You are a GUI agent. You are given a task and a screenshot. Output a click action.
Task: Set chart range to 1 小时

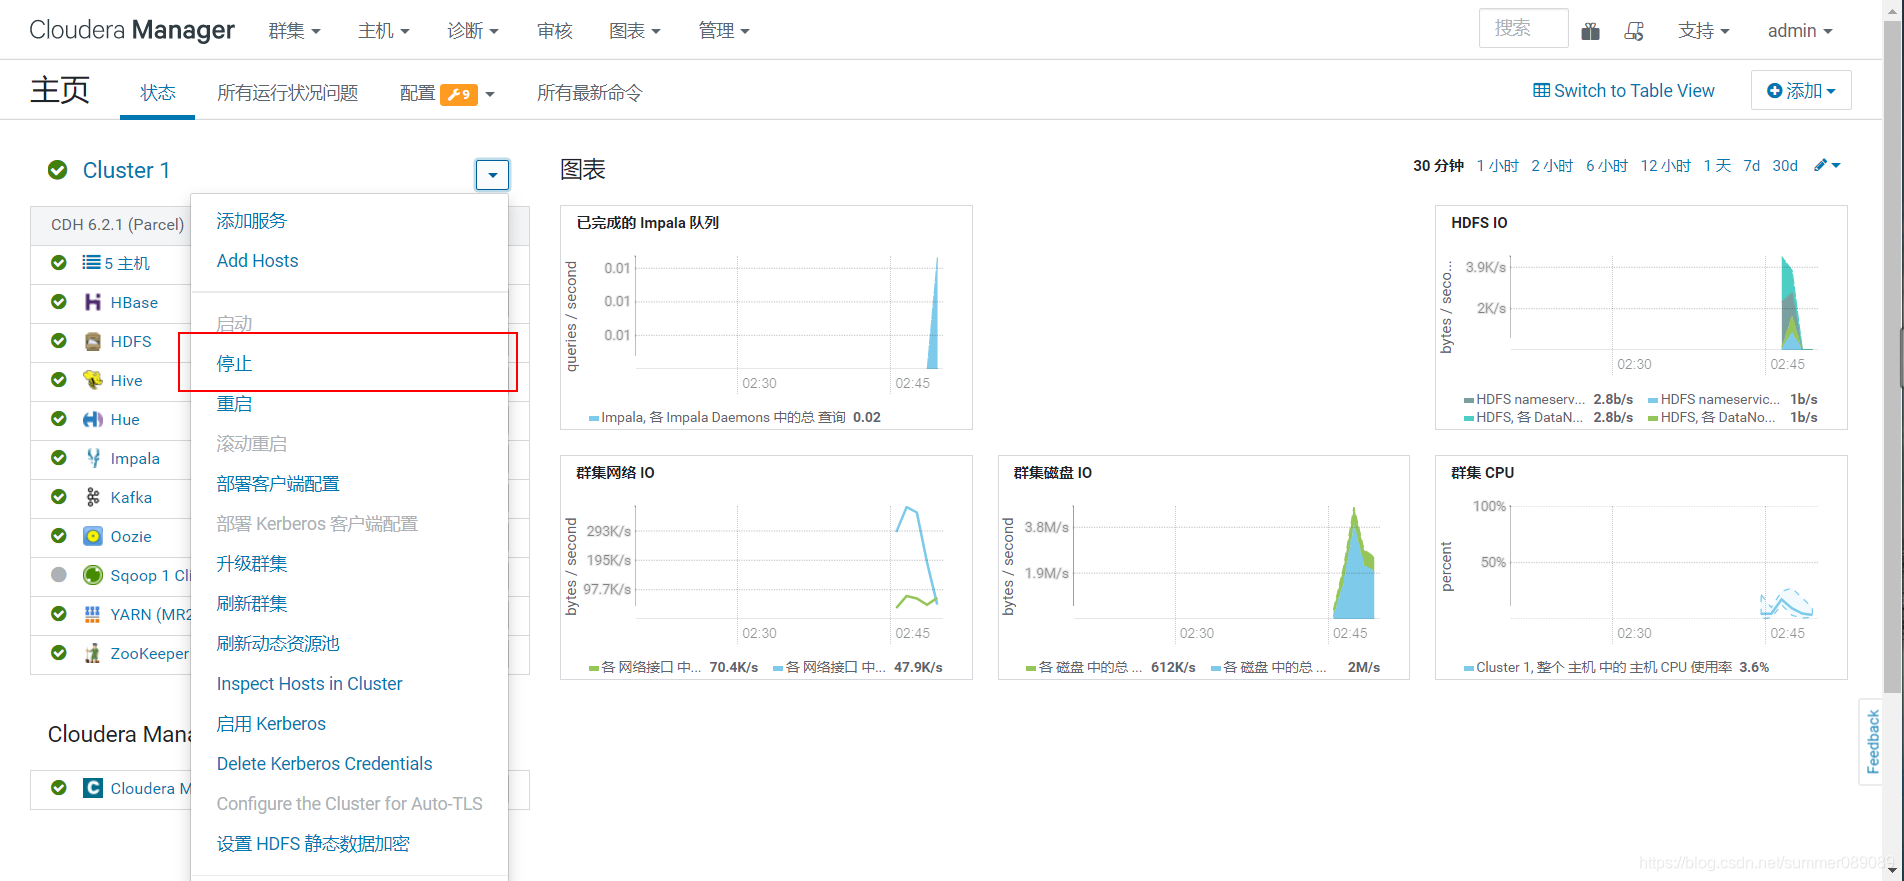[x=1497, y=166]
